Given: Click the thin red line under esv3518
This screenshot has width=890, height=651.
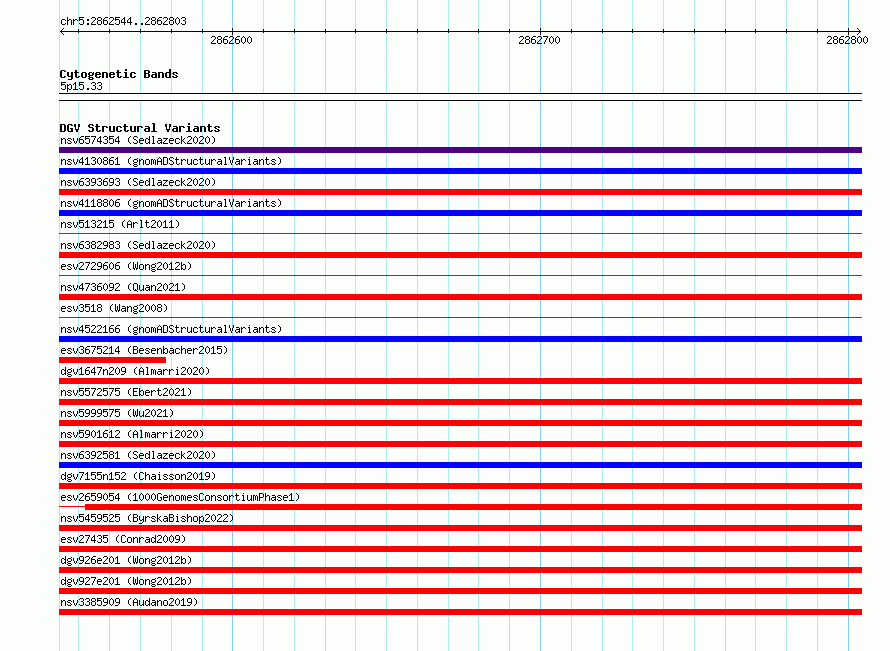Looking at the screenshot, I should coord(460,317).
